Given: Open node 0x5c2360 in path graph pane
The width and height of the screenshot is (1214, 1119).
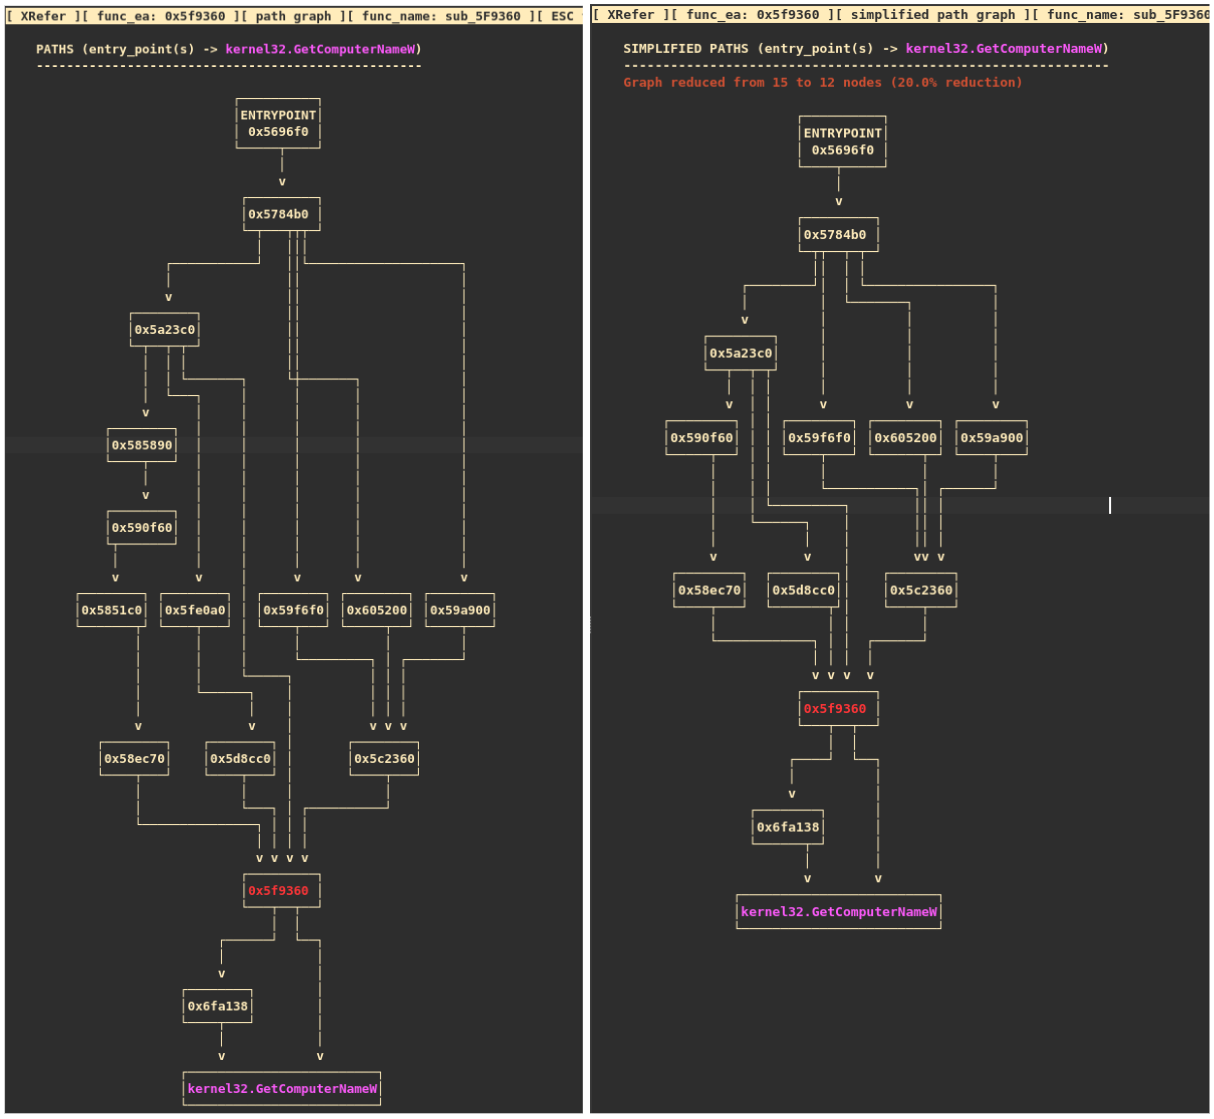Looking at the screenshot, I should 384,758.
